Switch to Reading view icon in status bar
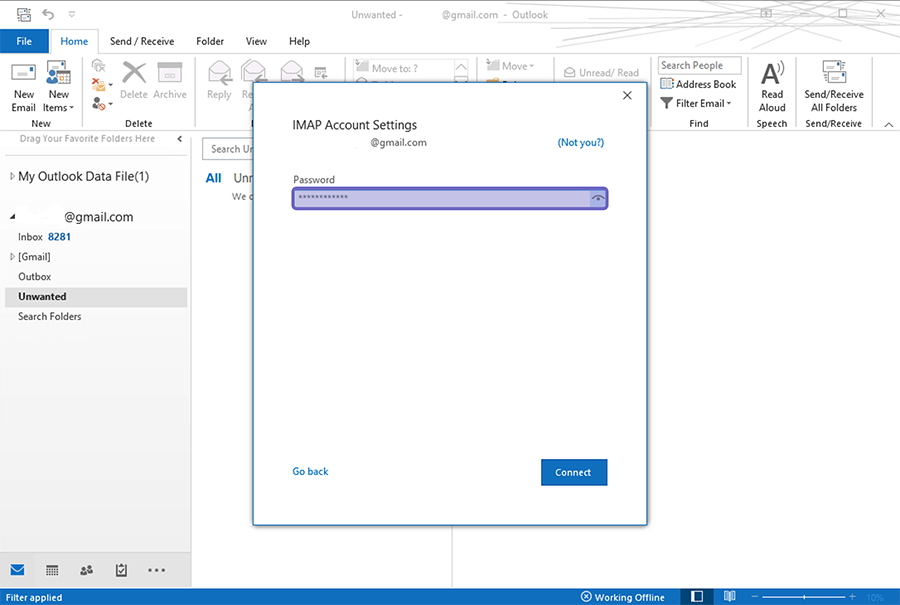 pyautogui.click(x=729, y=596)
